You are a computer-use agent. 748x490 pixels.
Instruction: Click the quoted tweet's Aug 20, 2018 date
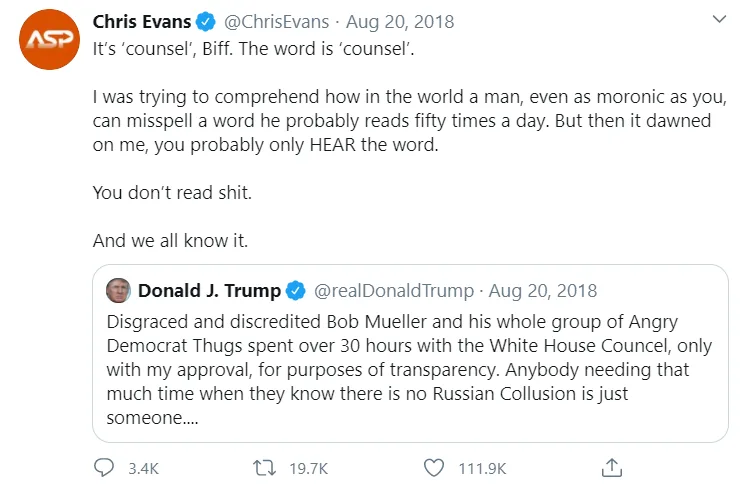(x=544, y=291)
